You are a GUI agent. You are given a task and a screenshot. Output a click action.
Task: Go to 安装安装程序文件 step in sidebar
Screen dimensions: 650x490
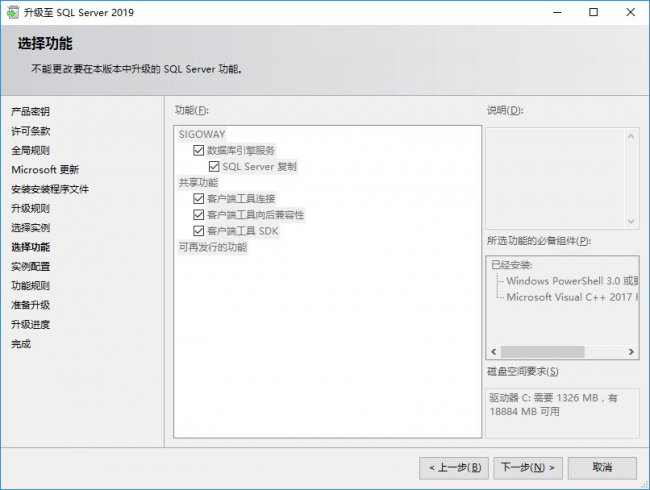click(x=50, y=189)
